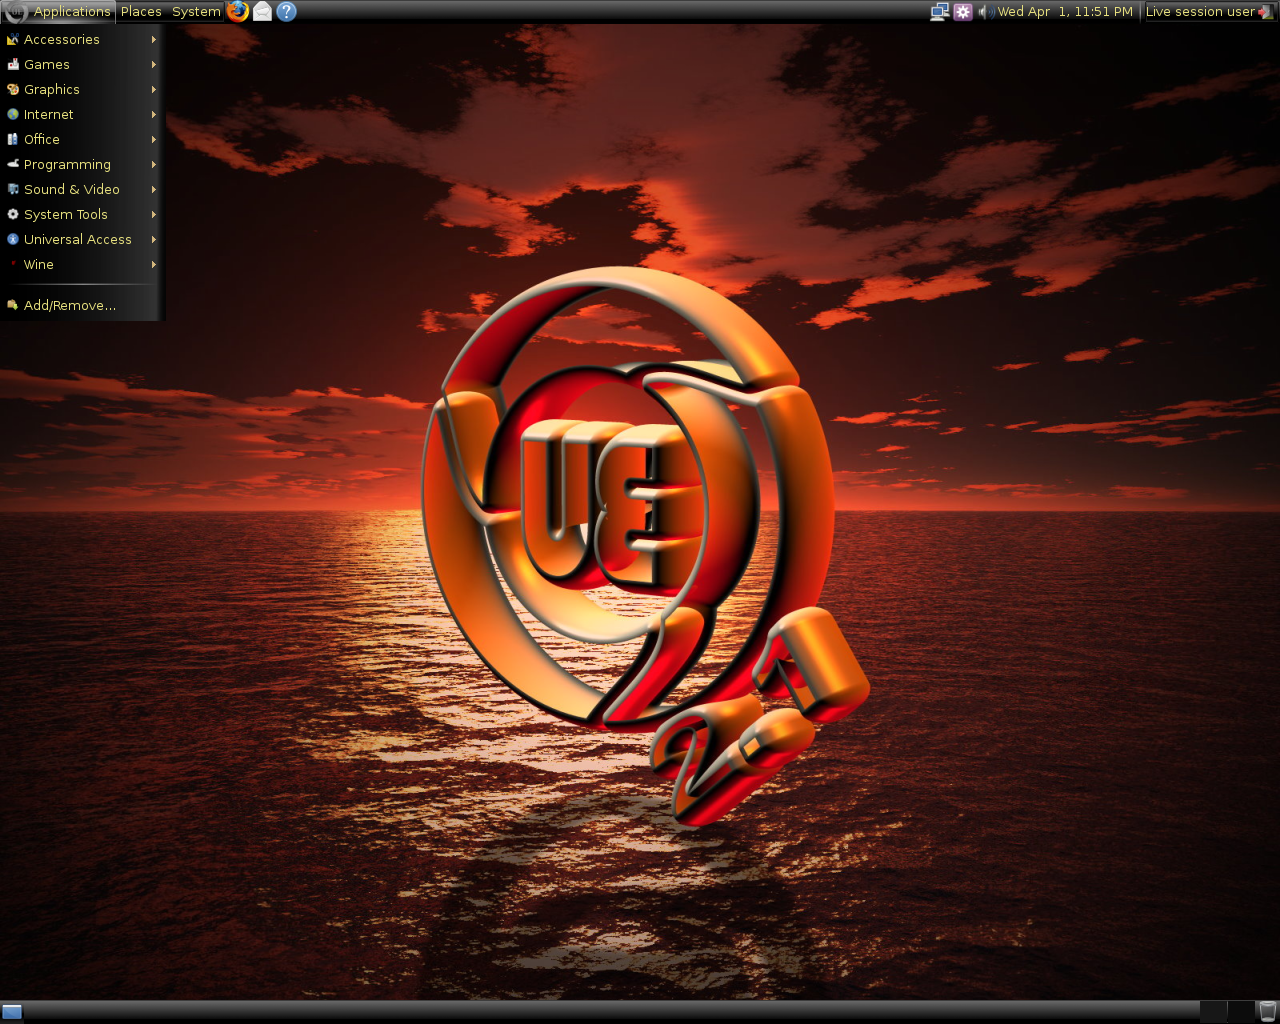
Task: Click the Live session user switcher
Action: pyautogui.click(x=1209, y=11)
